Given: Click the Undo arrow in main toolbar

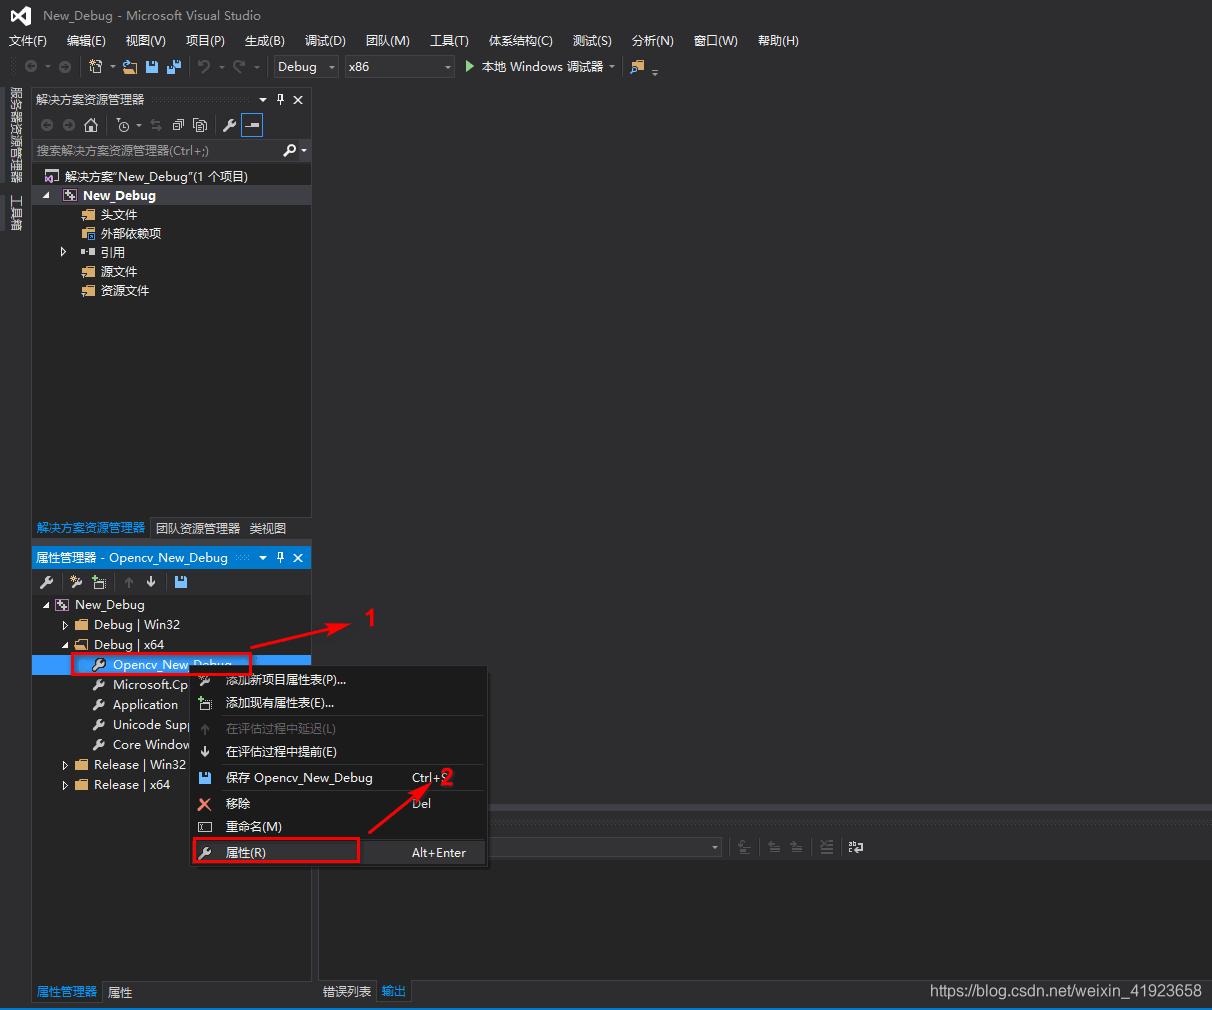Looking at the screenshot, I should click(x=204, y=67).
